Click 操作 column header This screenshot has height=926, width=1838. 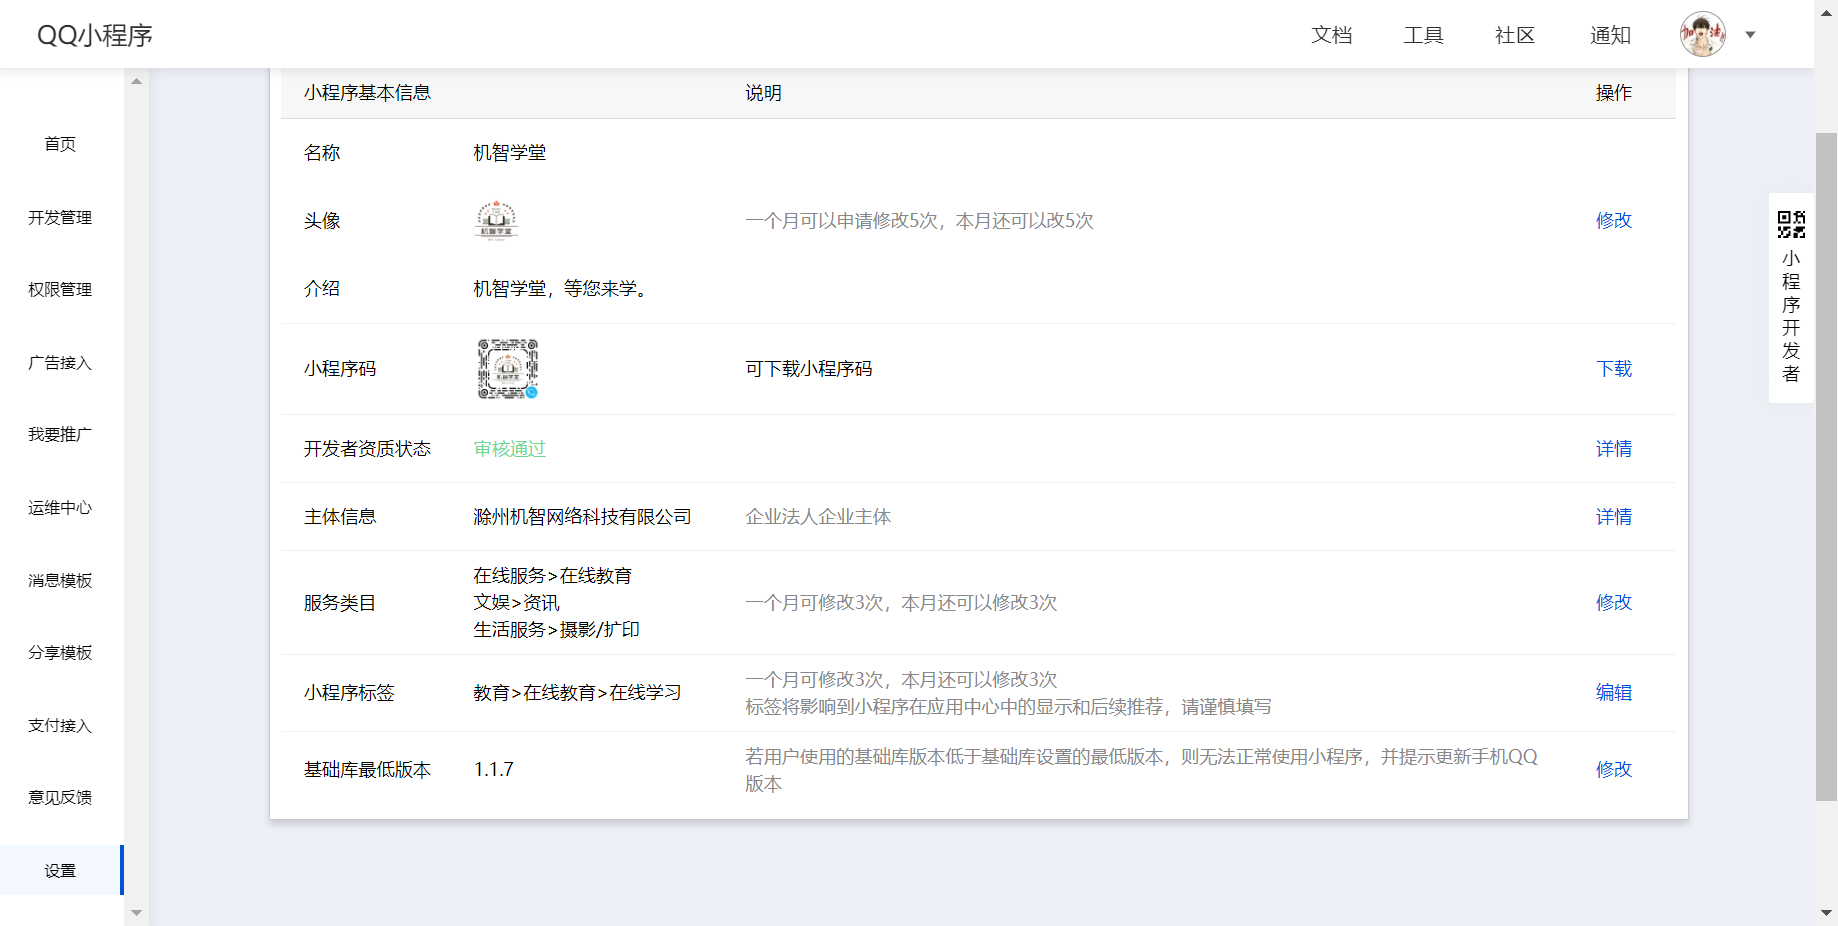click(x=1613, y=93)
